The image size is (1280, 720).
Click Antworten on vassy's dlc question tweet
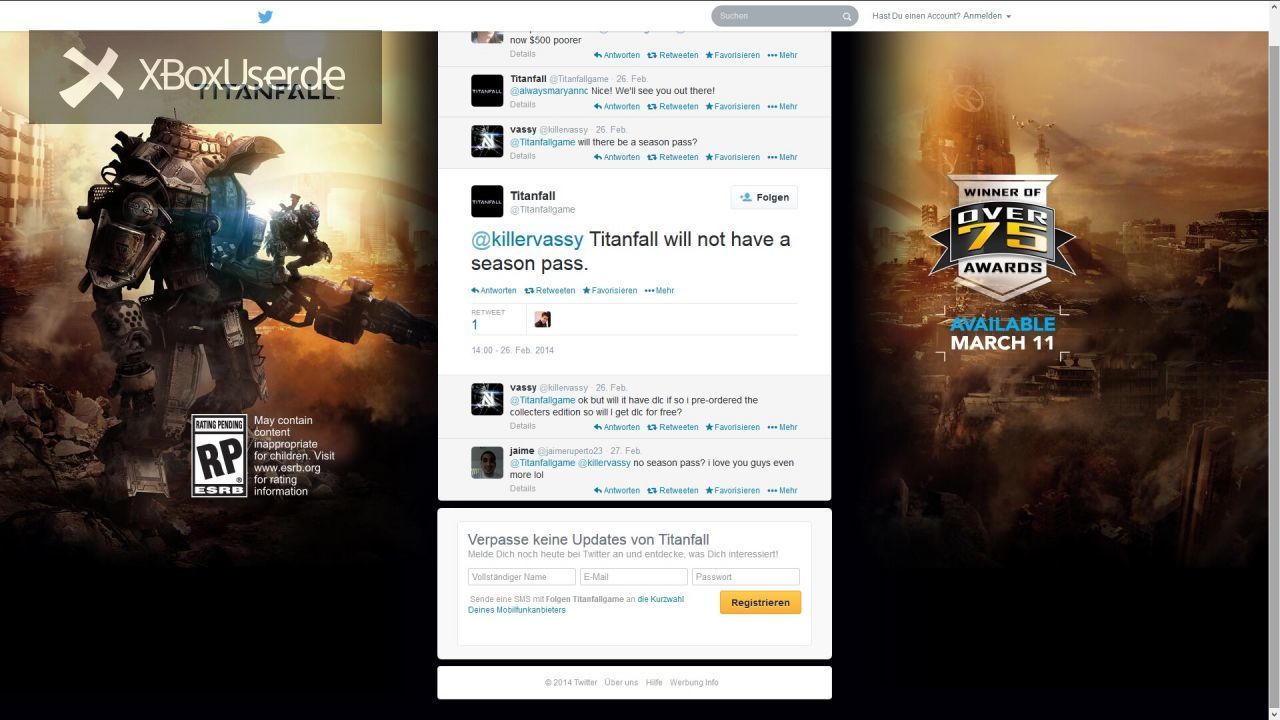(617, 428)
